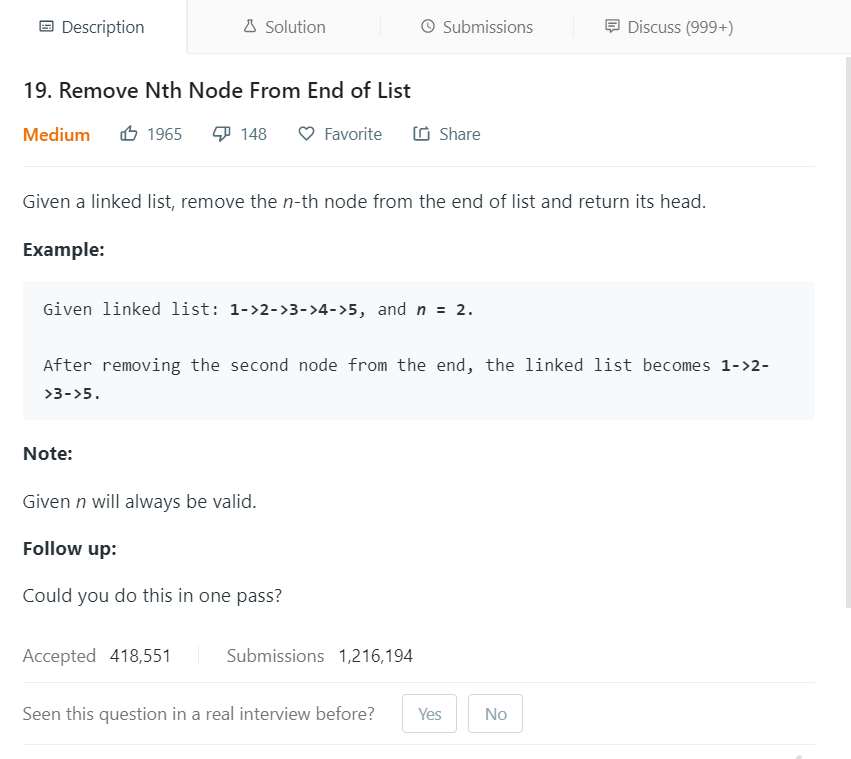Click the share icon beside Share
This screenshot has width=851, height=759.
[421, 134]
